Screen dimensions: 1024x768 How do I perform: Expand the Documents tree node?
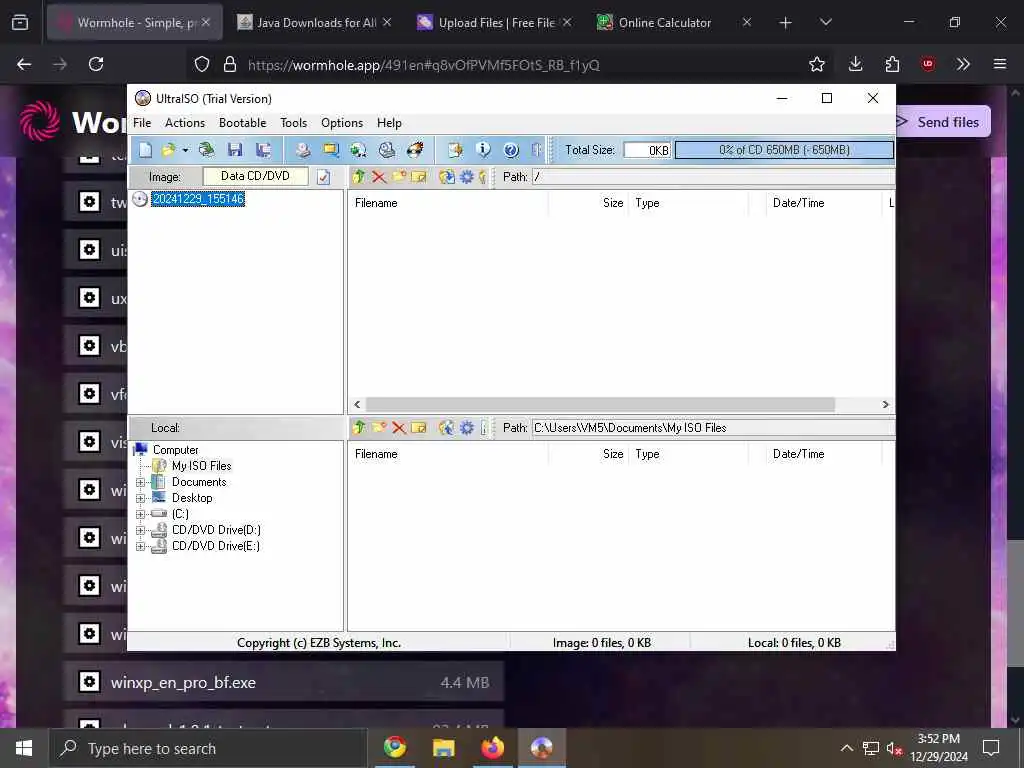140,483
